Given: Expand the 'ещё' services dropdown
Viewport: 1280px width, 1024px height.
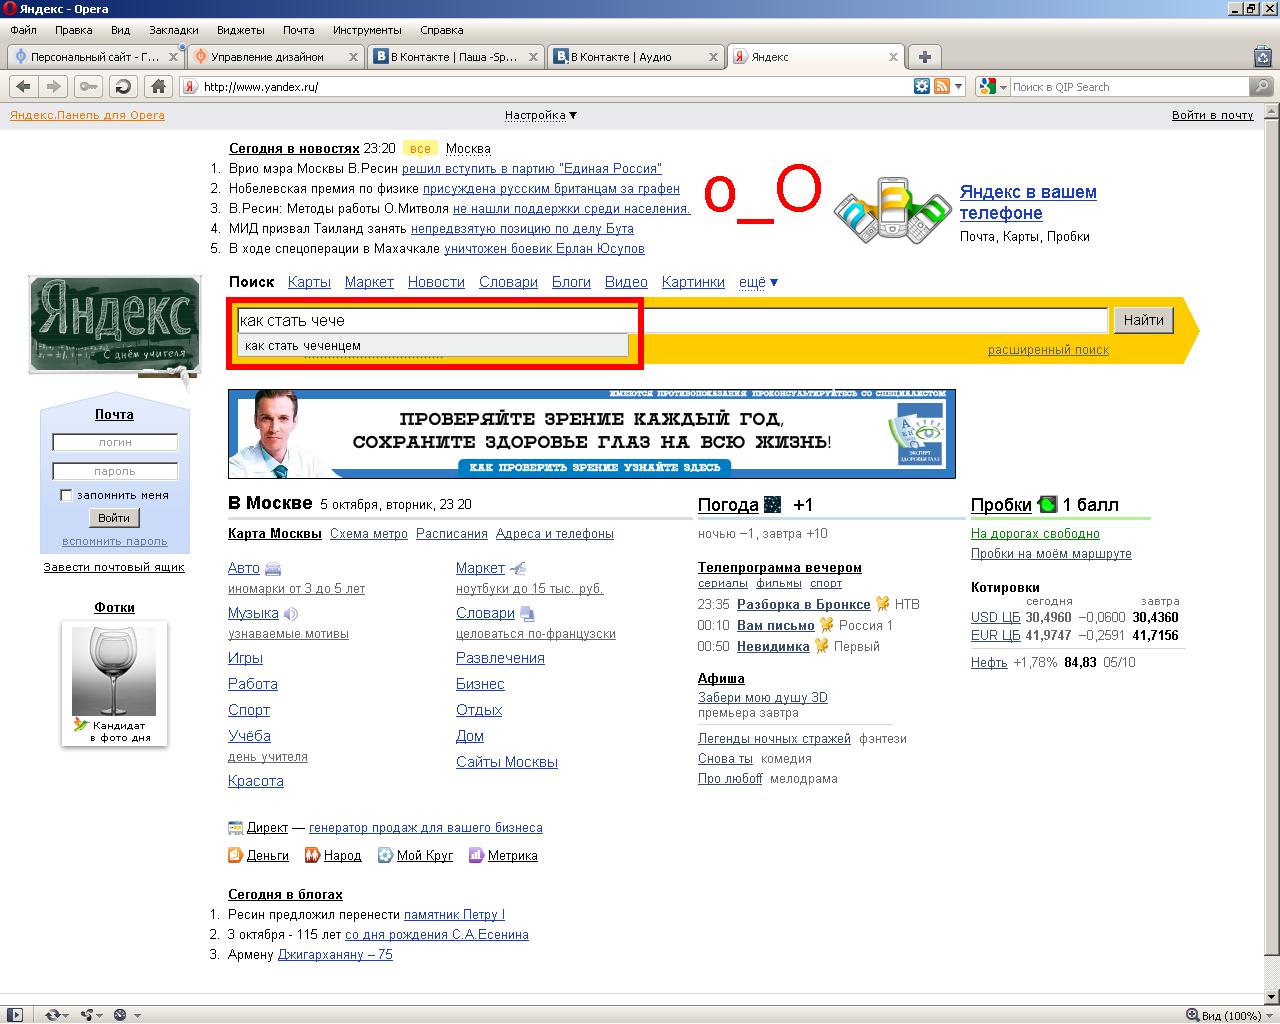Looking at the screenshot, I should (x=758, y=282).
